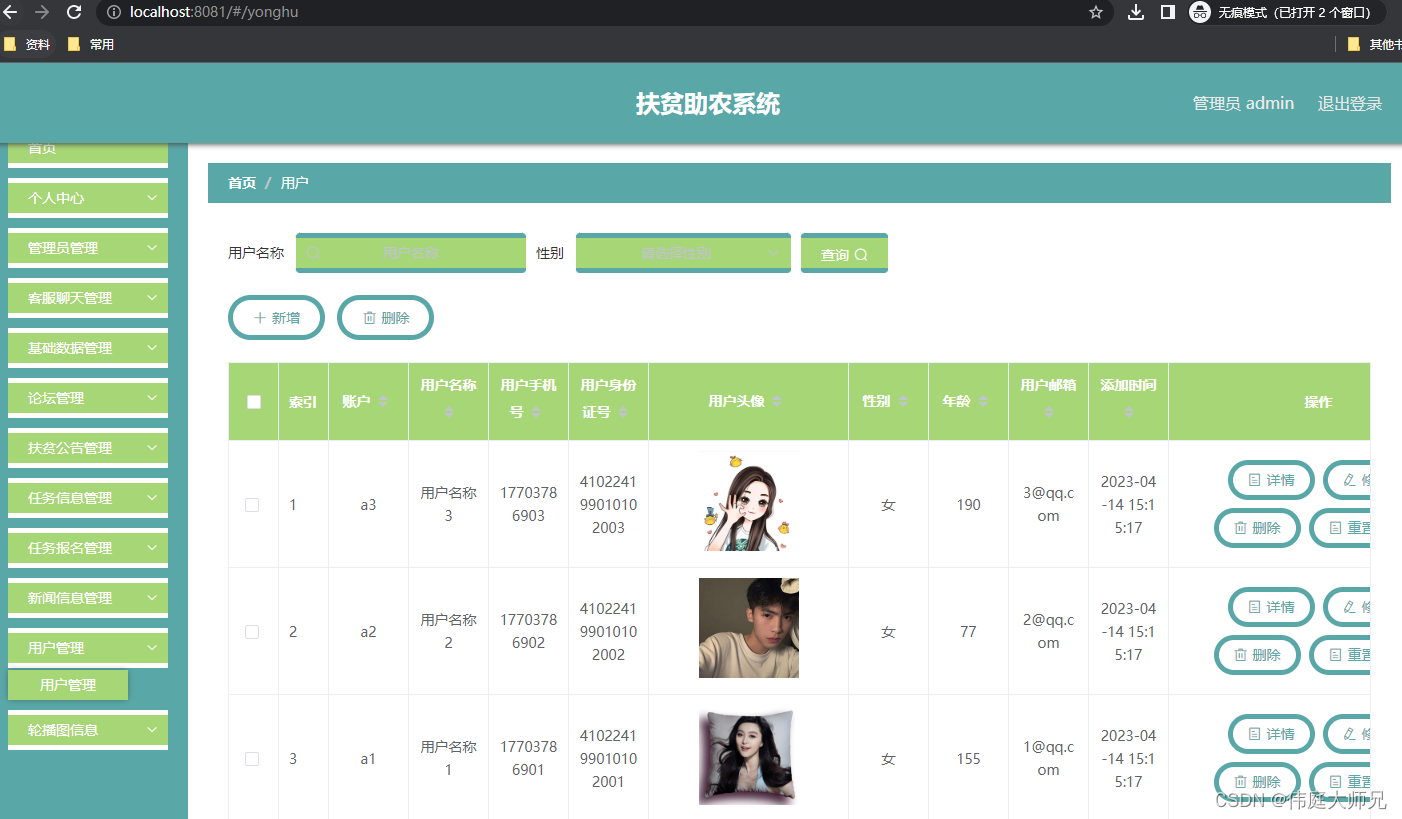
Task: Click 扶贫助农系统 header title
Action: (x=708, y=104)
